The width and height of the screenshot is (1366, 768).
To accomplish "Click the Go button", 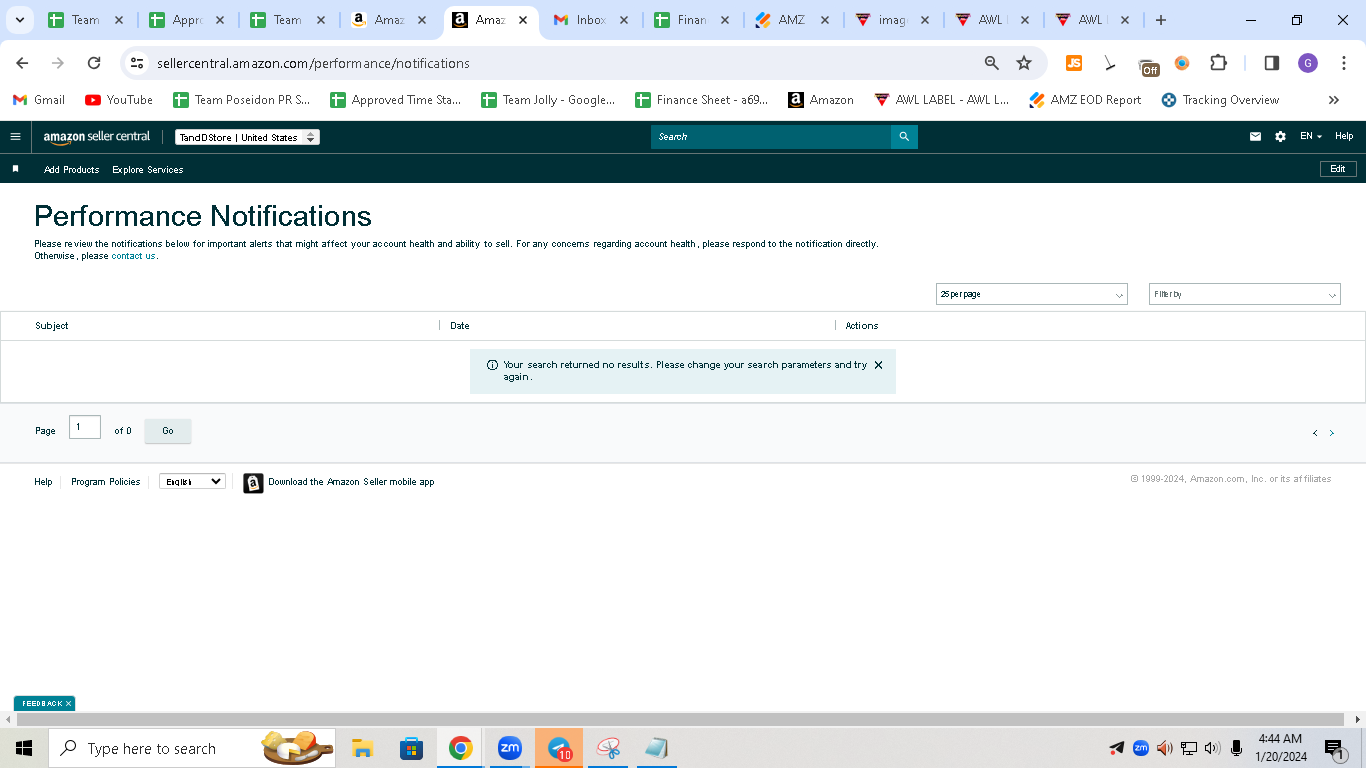I will pos(168,431).
